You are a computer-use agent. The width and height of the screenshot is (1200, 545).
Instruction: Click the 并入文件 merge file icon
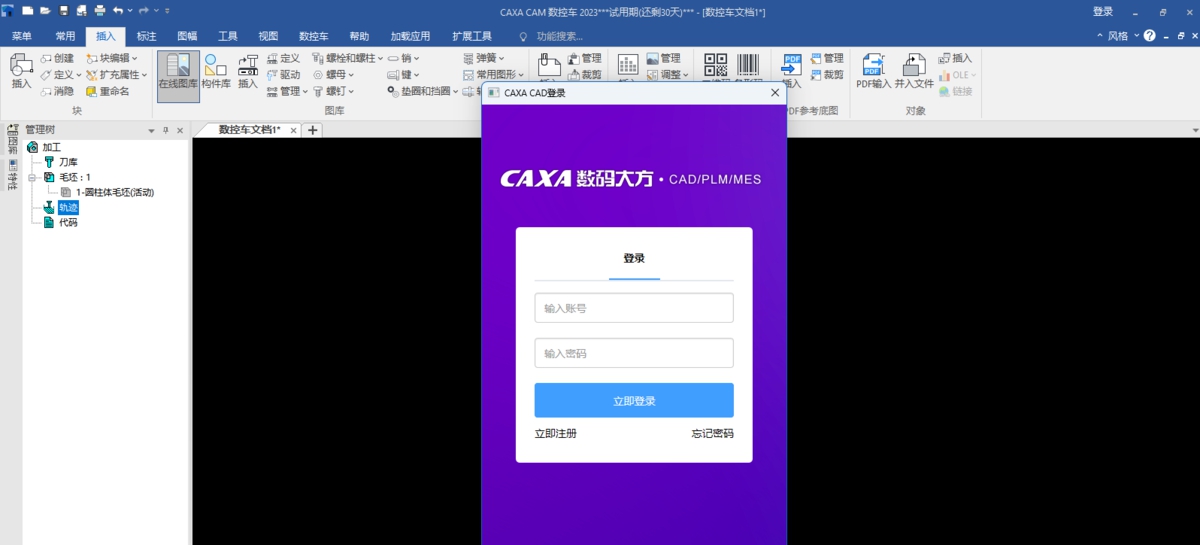913,72
